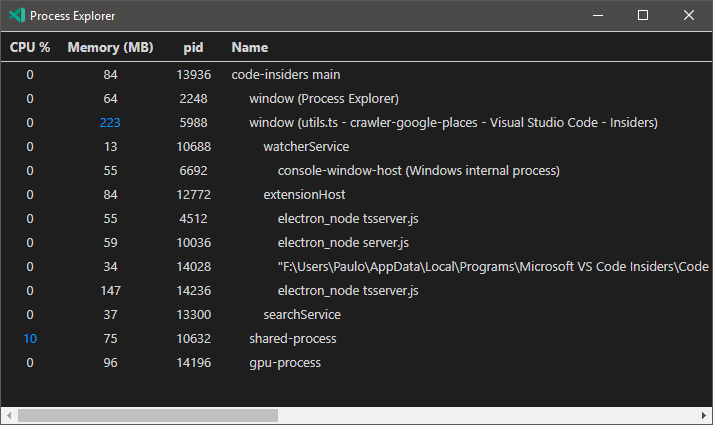Select the window (Process Explorer) row

pos(356,99)
